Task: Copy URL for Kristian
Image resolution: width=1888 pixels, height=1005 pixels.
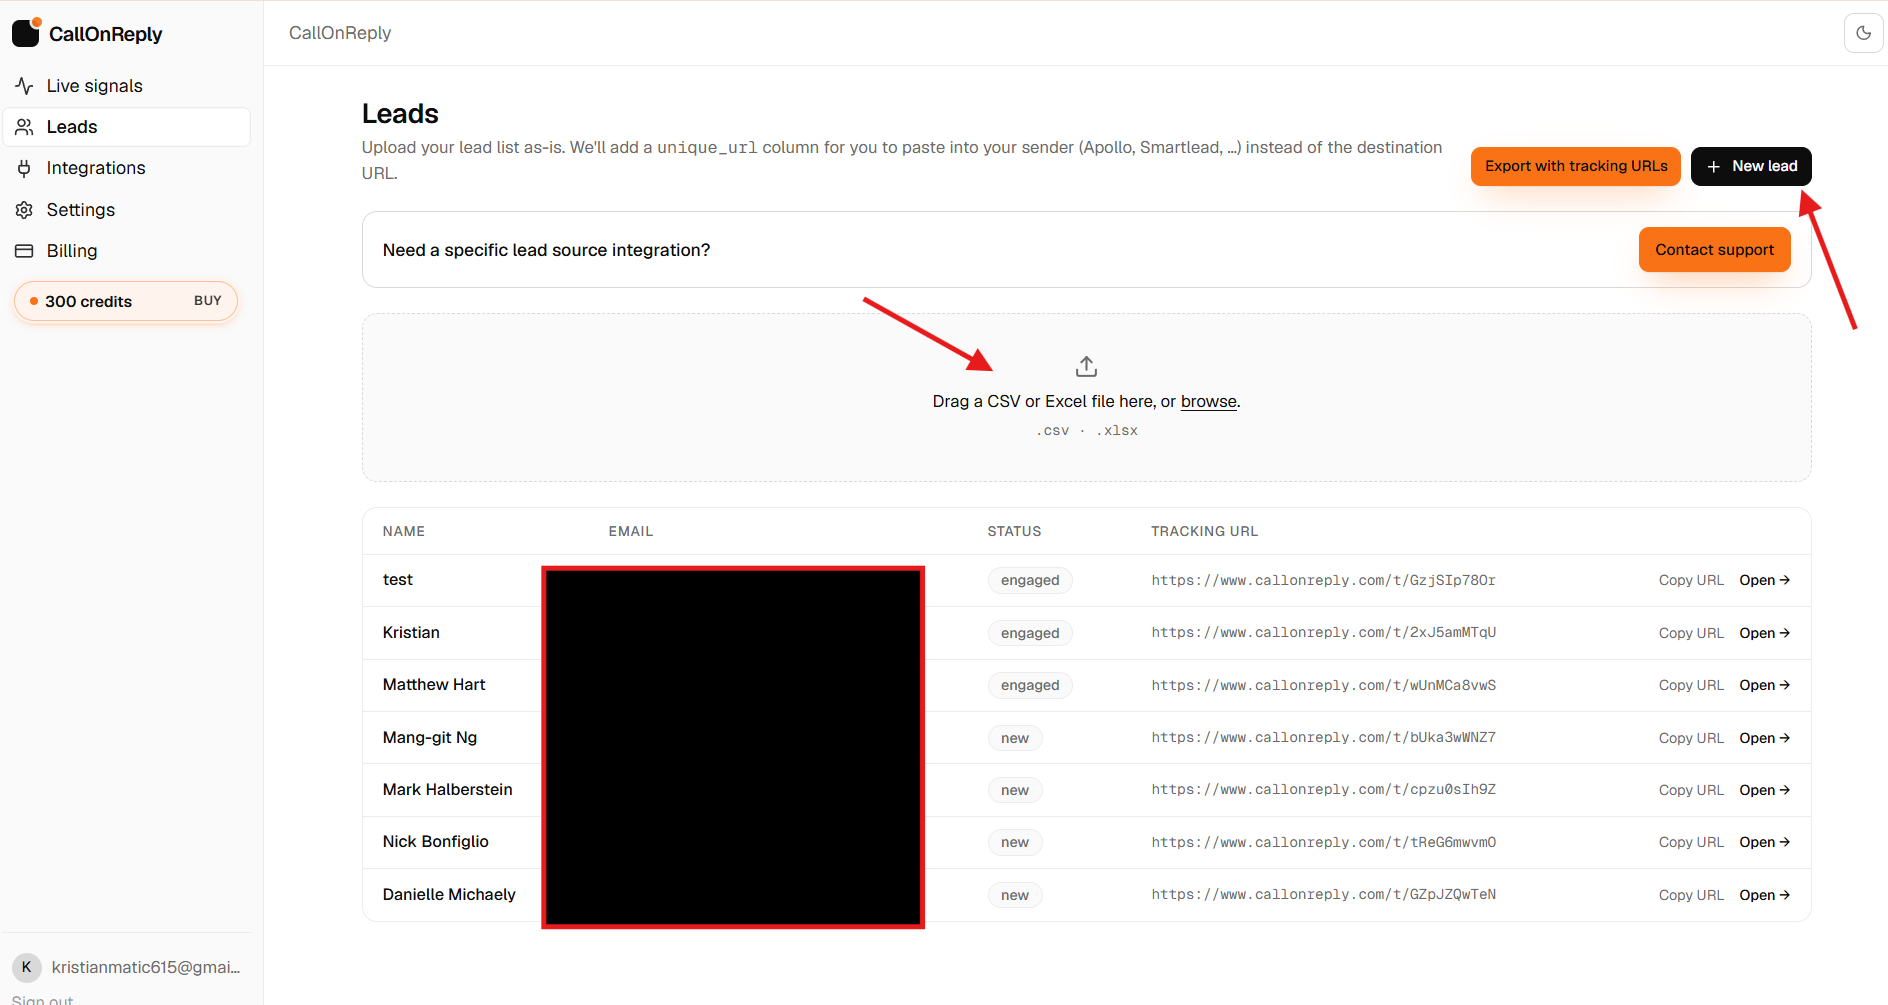Action: (x=1691, y=633)
